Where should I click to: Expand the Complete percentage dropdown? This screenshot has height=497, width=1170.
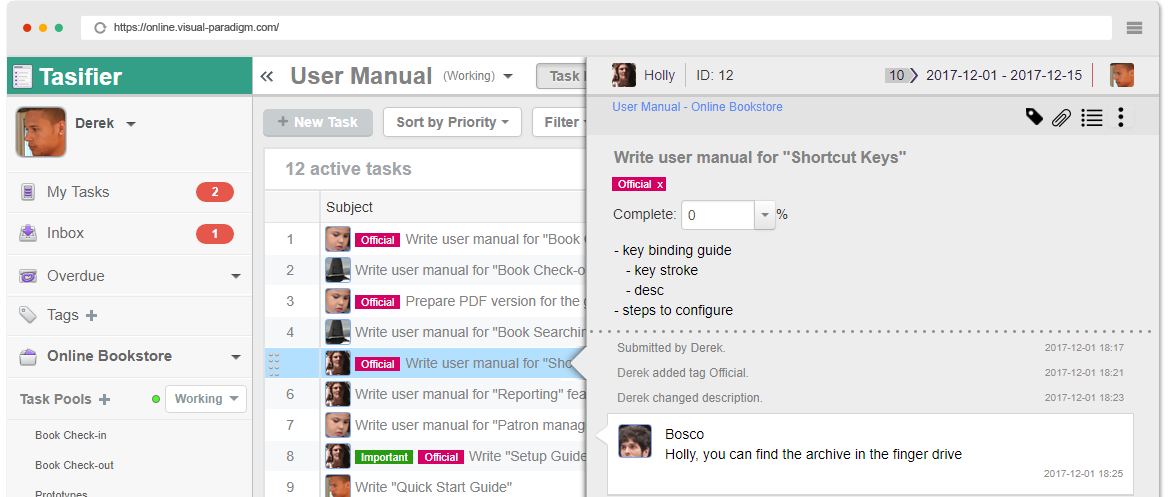(x=765, y=215)
